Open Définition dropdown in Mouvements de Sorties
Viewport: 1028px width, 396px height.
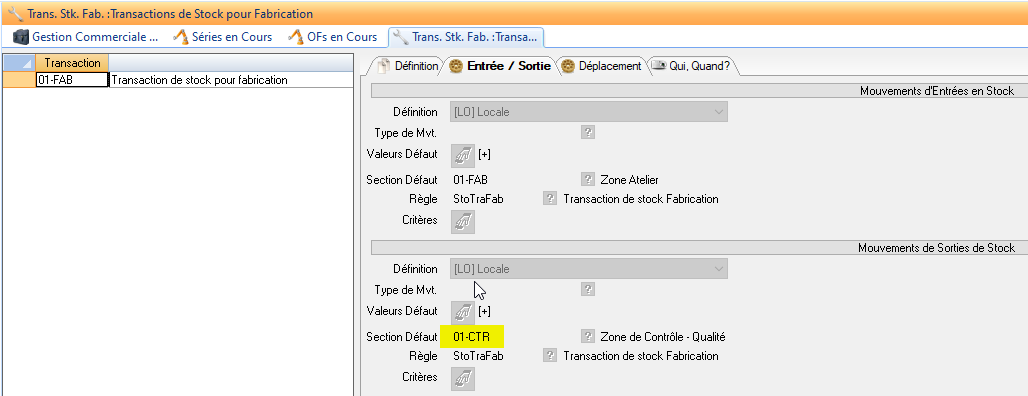[x=588, y=269]
